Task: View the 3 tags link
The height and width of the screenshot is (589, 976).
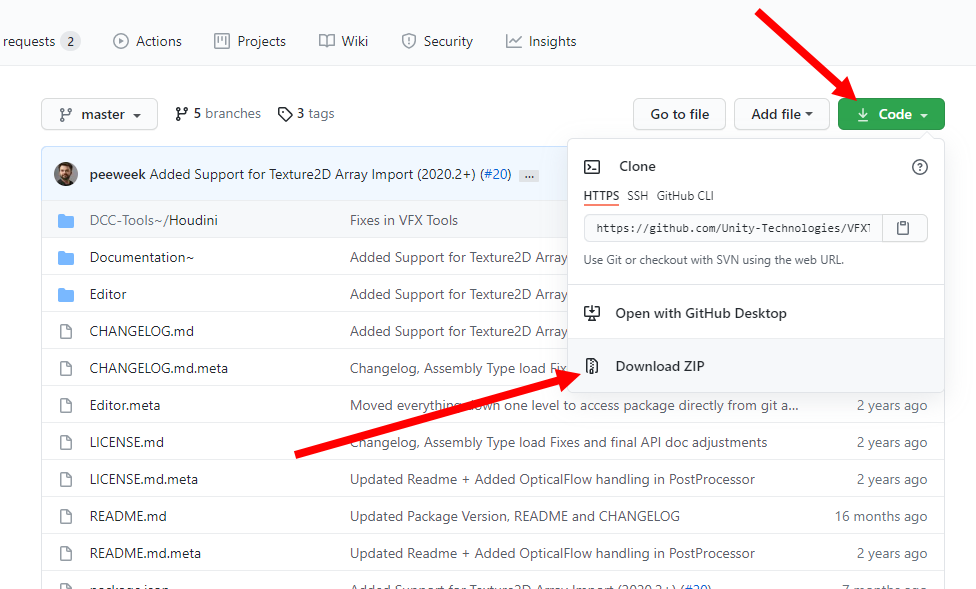Action: pos(306,113)
